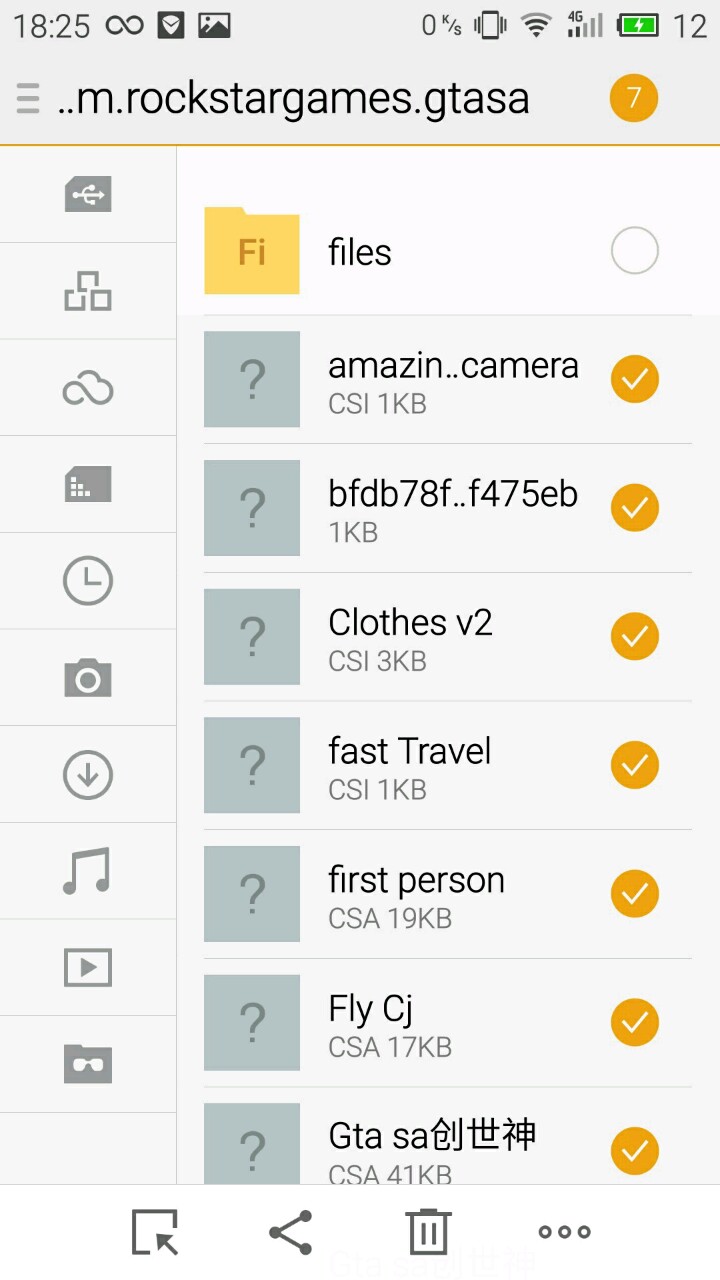The height and width of the screenshot is (1280, 720).
Task: Select the files folder checkbox
Action: 634,251
